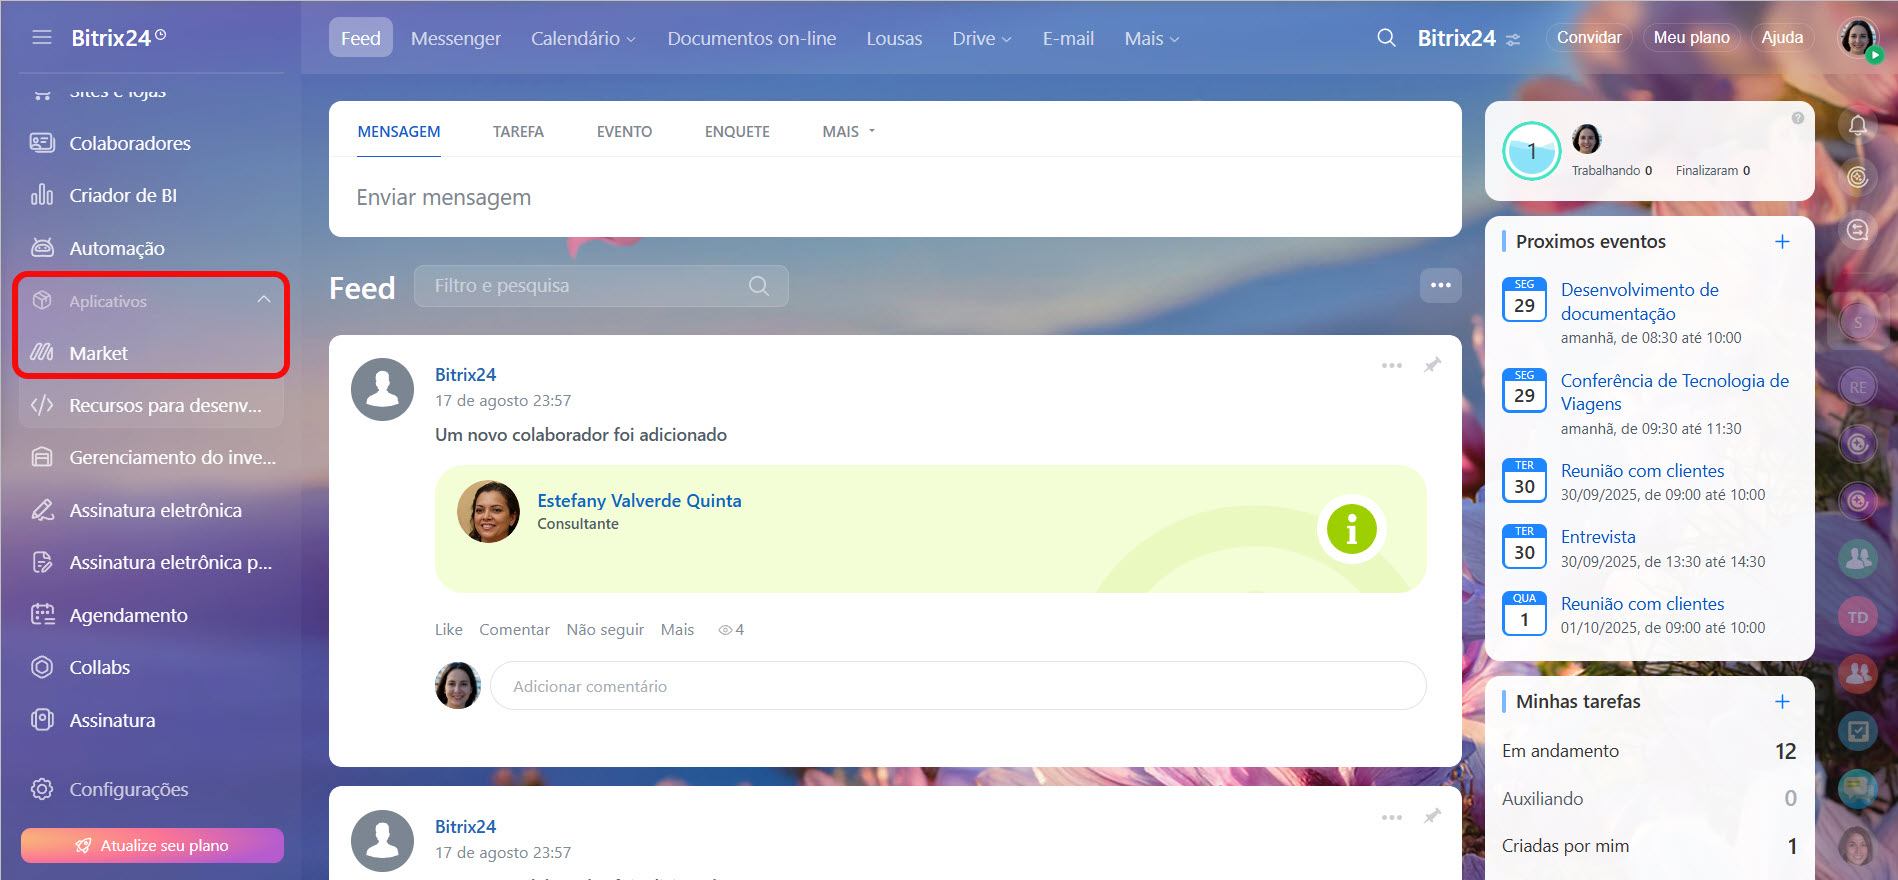Expand the MAIS options in post composer

click(x=848, y=132)
